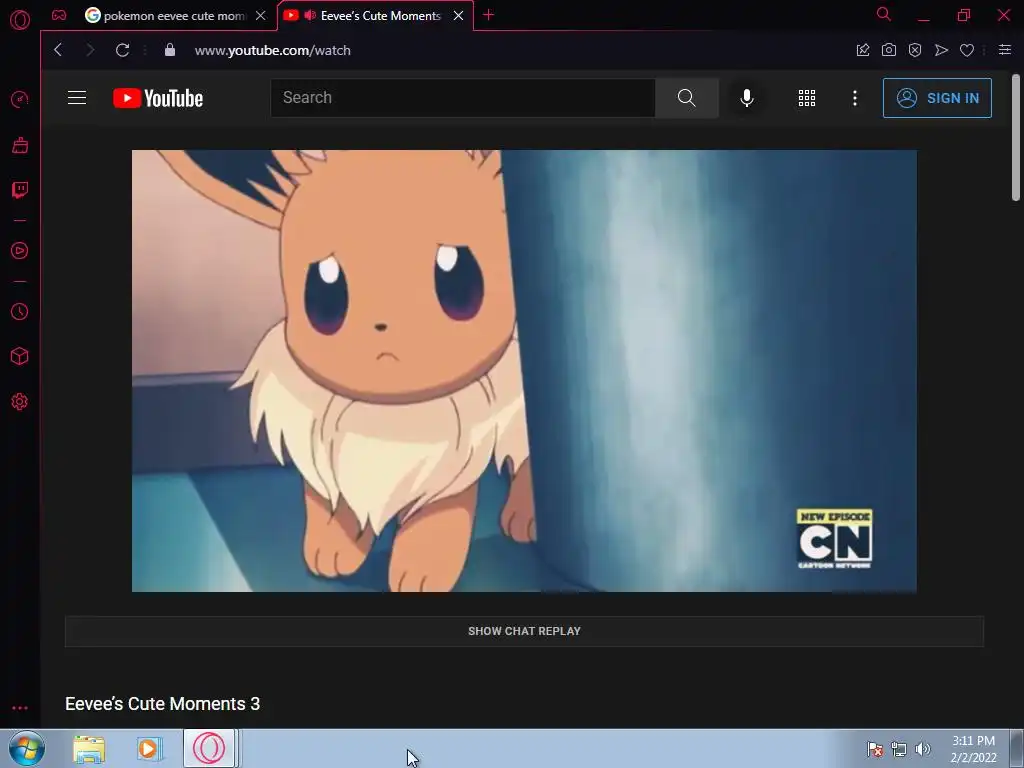Mute the audio-playing YouTube tab

[x=310, y=15]
